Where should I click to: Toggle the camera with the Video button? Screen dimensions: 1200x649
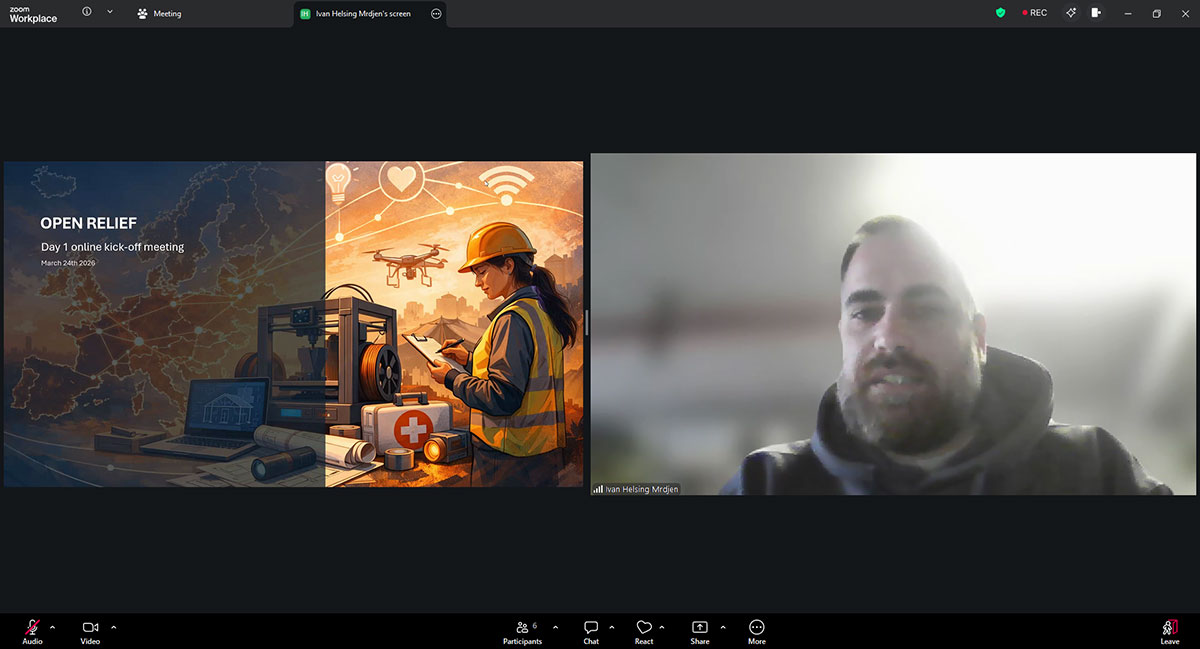pyautogui.click(x=90, y=627)
